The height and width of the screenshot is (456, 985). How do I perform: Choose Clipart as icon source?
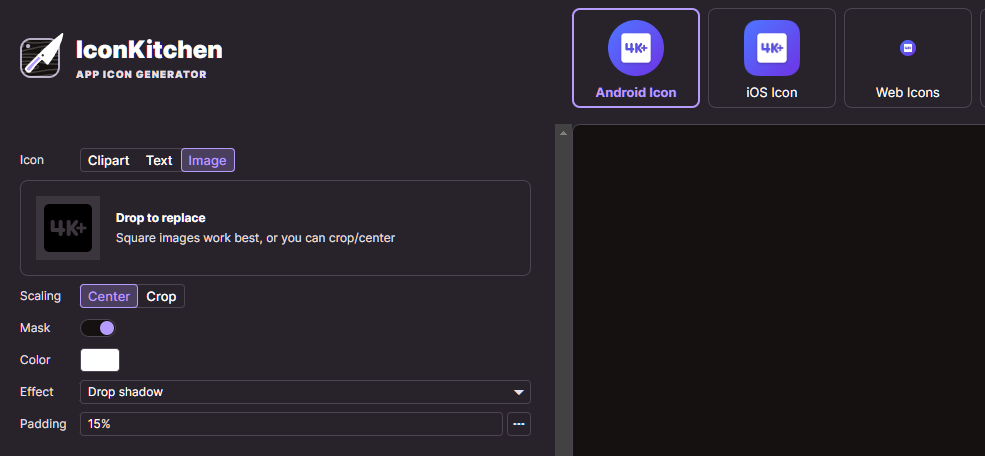pyautogui.click(x=109, y=160)
